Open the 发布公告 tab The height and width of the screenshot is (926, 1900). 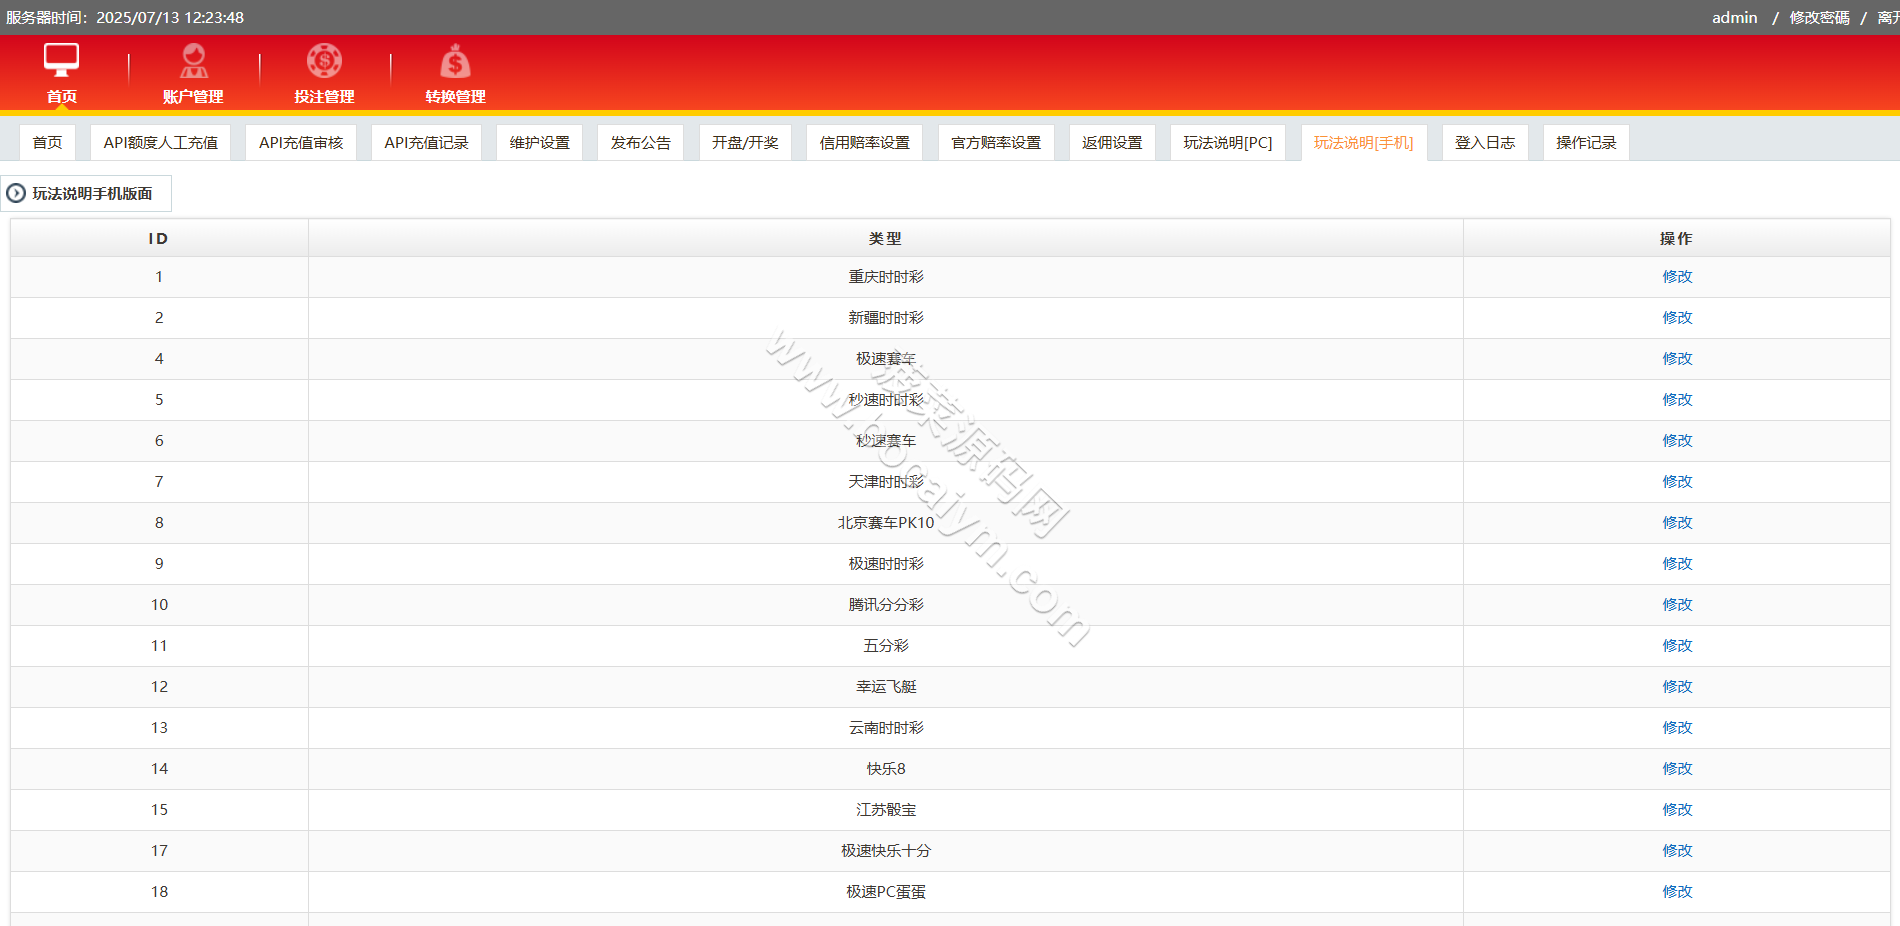(x=640, y=143)
